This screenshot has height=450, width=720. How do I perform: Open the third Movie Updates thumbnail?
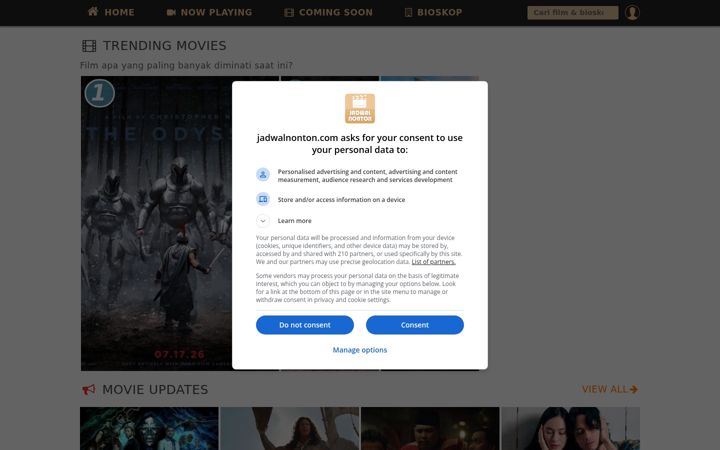[x=430, y=428]
